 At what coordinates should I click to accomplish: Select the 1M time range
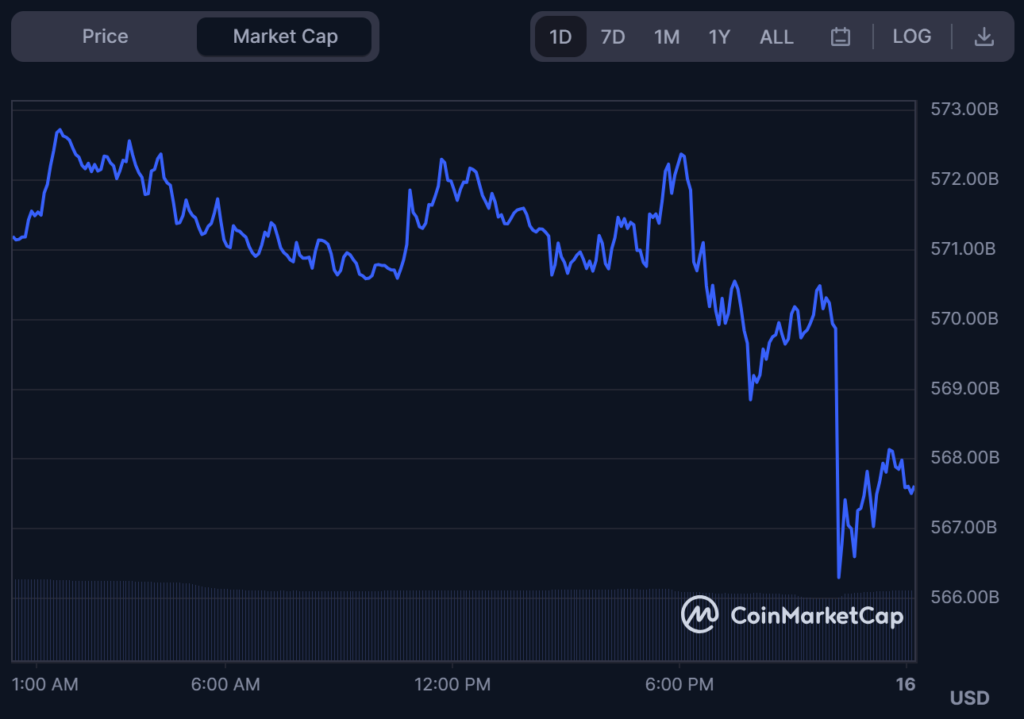[x=667, y=37]
